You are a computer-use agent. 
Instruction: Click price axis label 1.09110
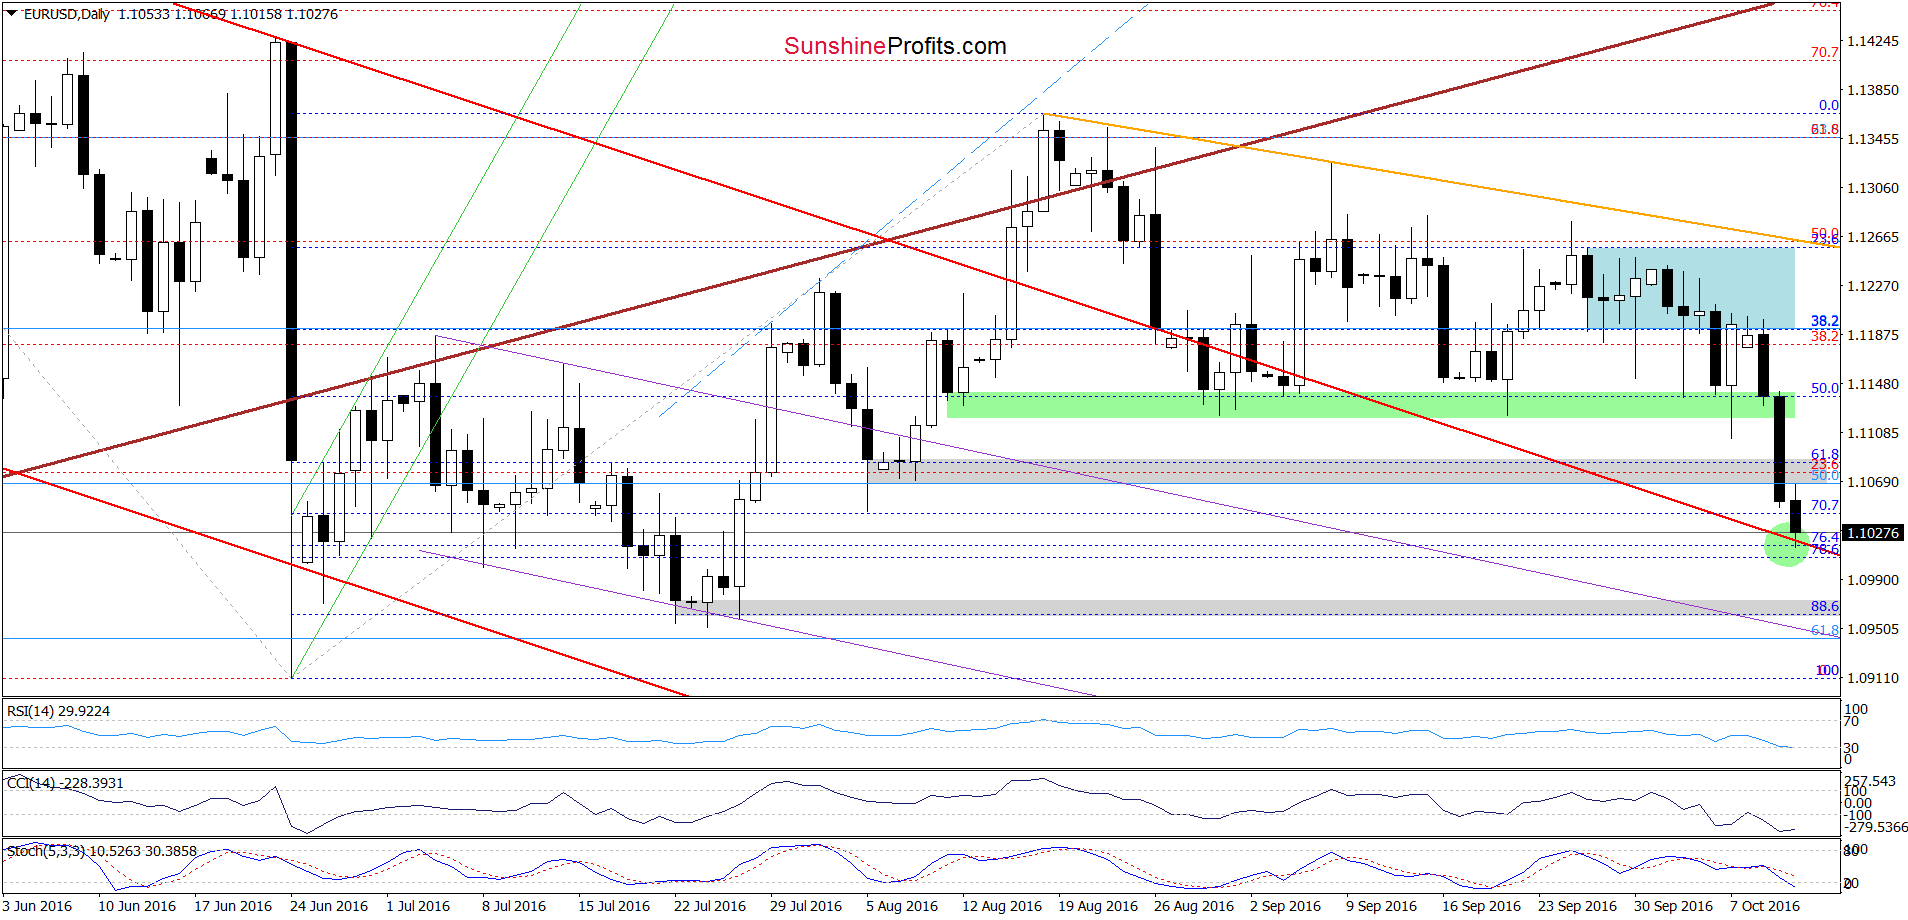tap(1872, 678)
